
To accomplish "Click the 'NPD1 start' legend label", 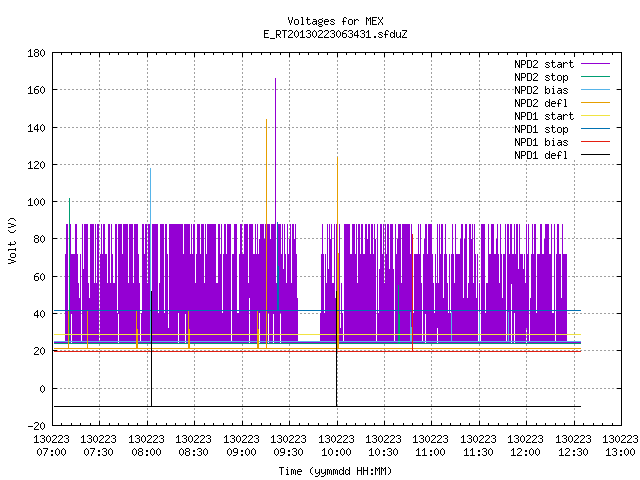I will tap(544, 116).
